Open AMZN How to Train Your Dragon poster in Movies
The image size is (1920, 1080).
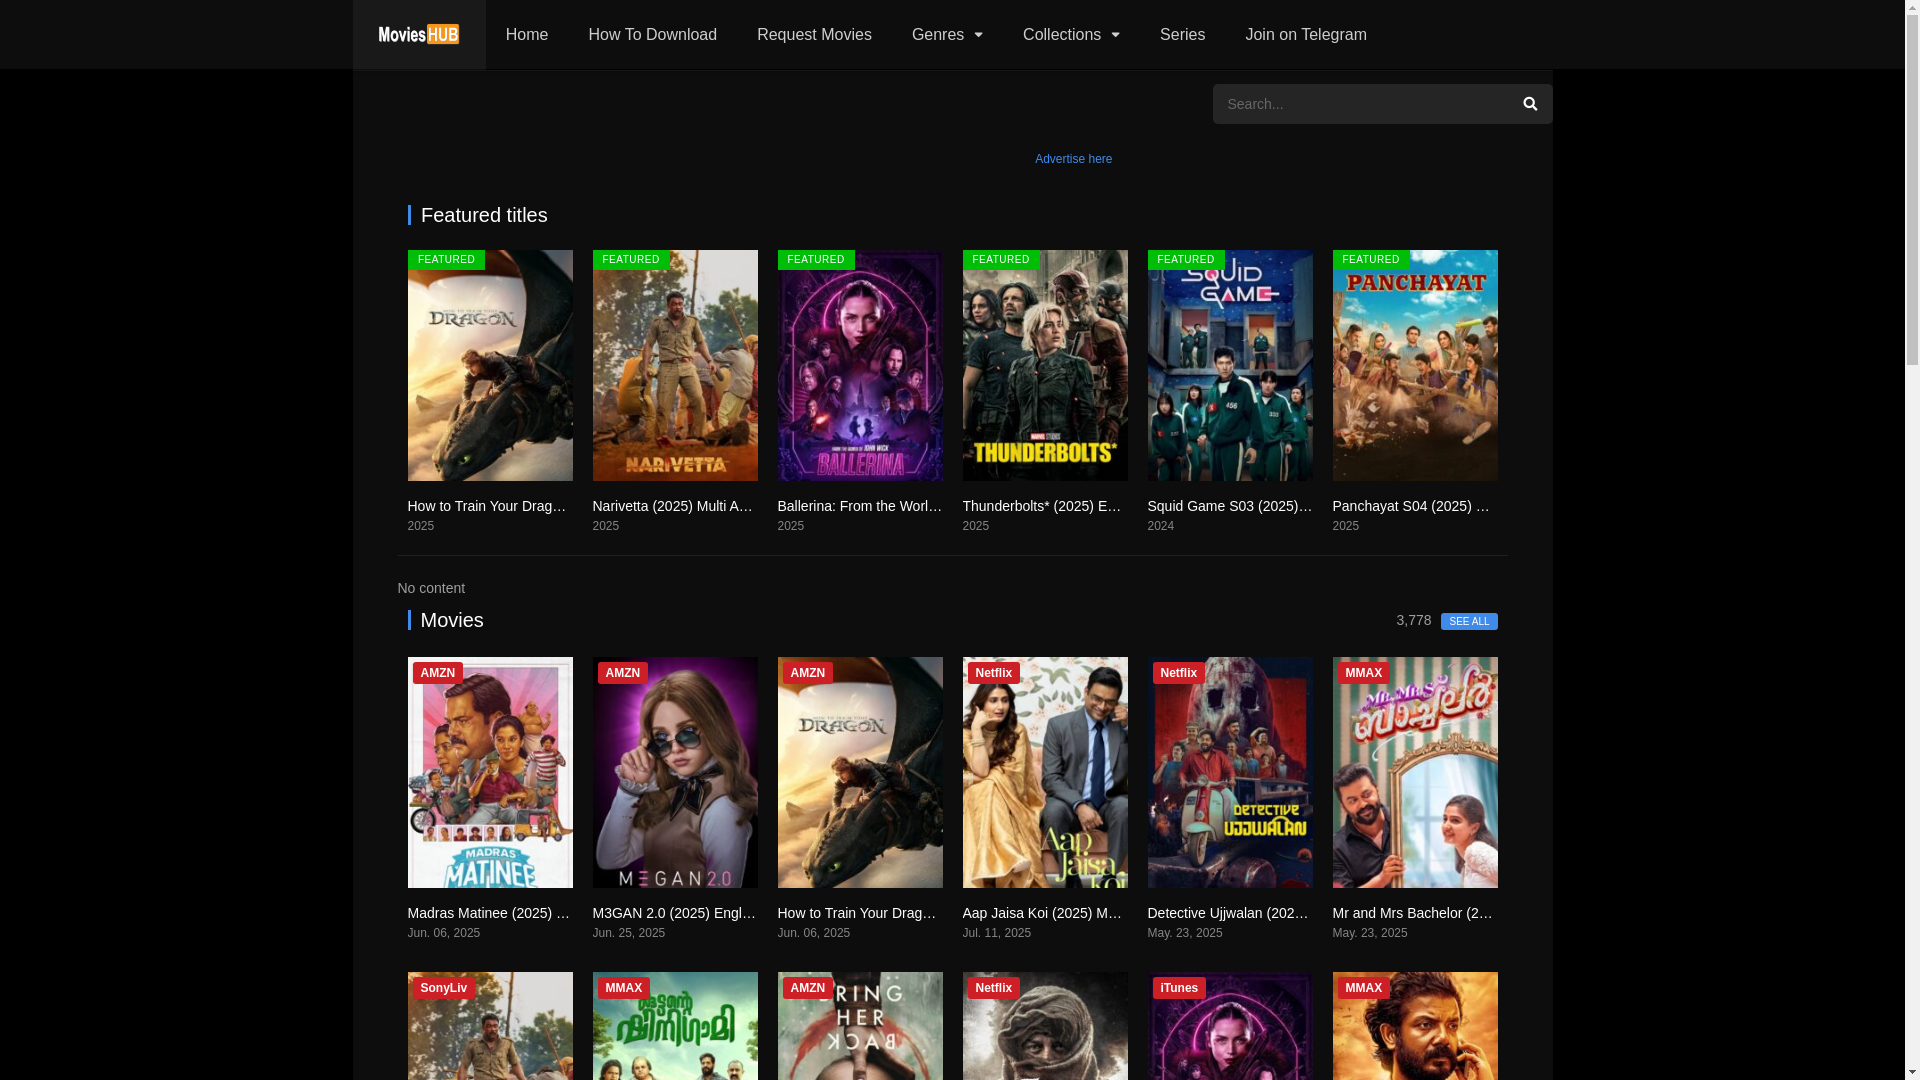coord(860,772)
